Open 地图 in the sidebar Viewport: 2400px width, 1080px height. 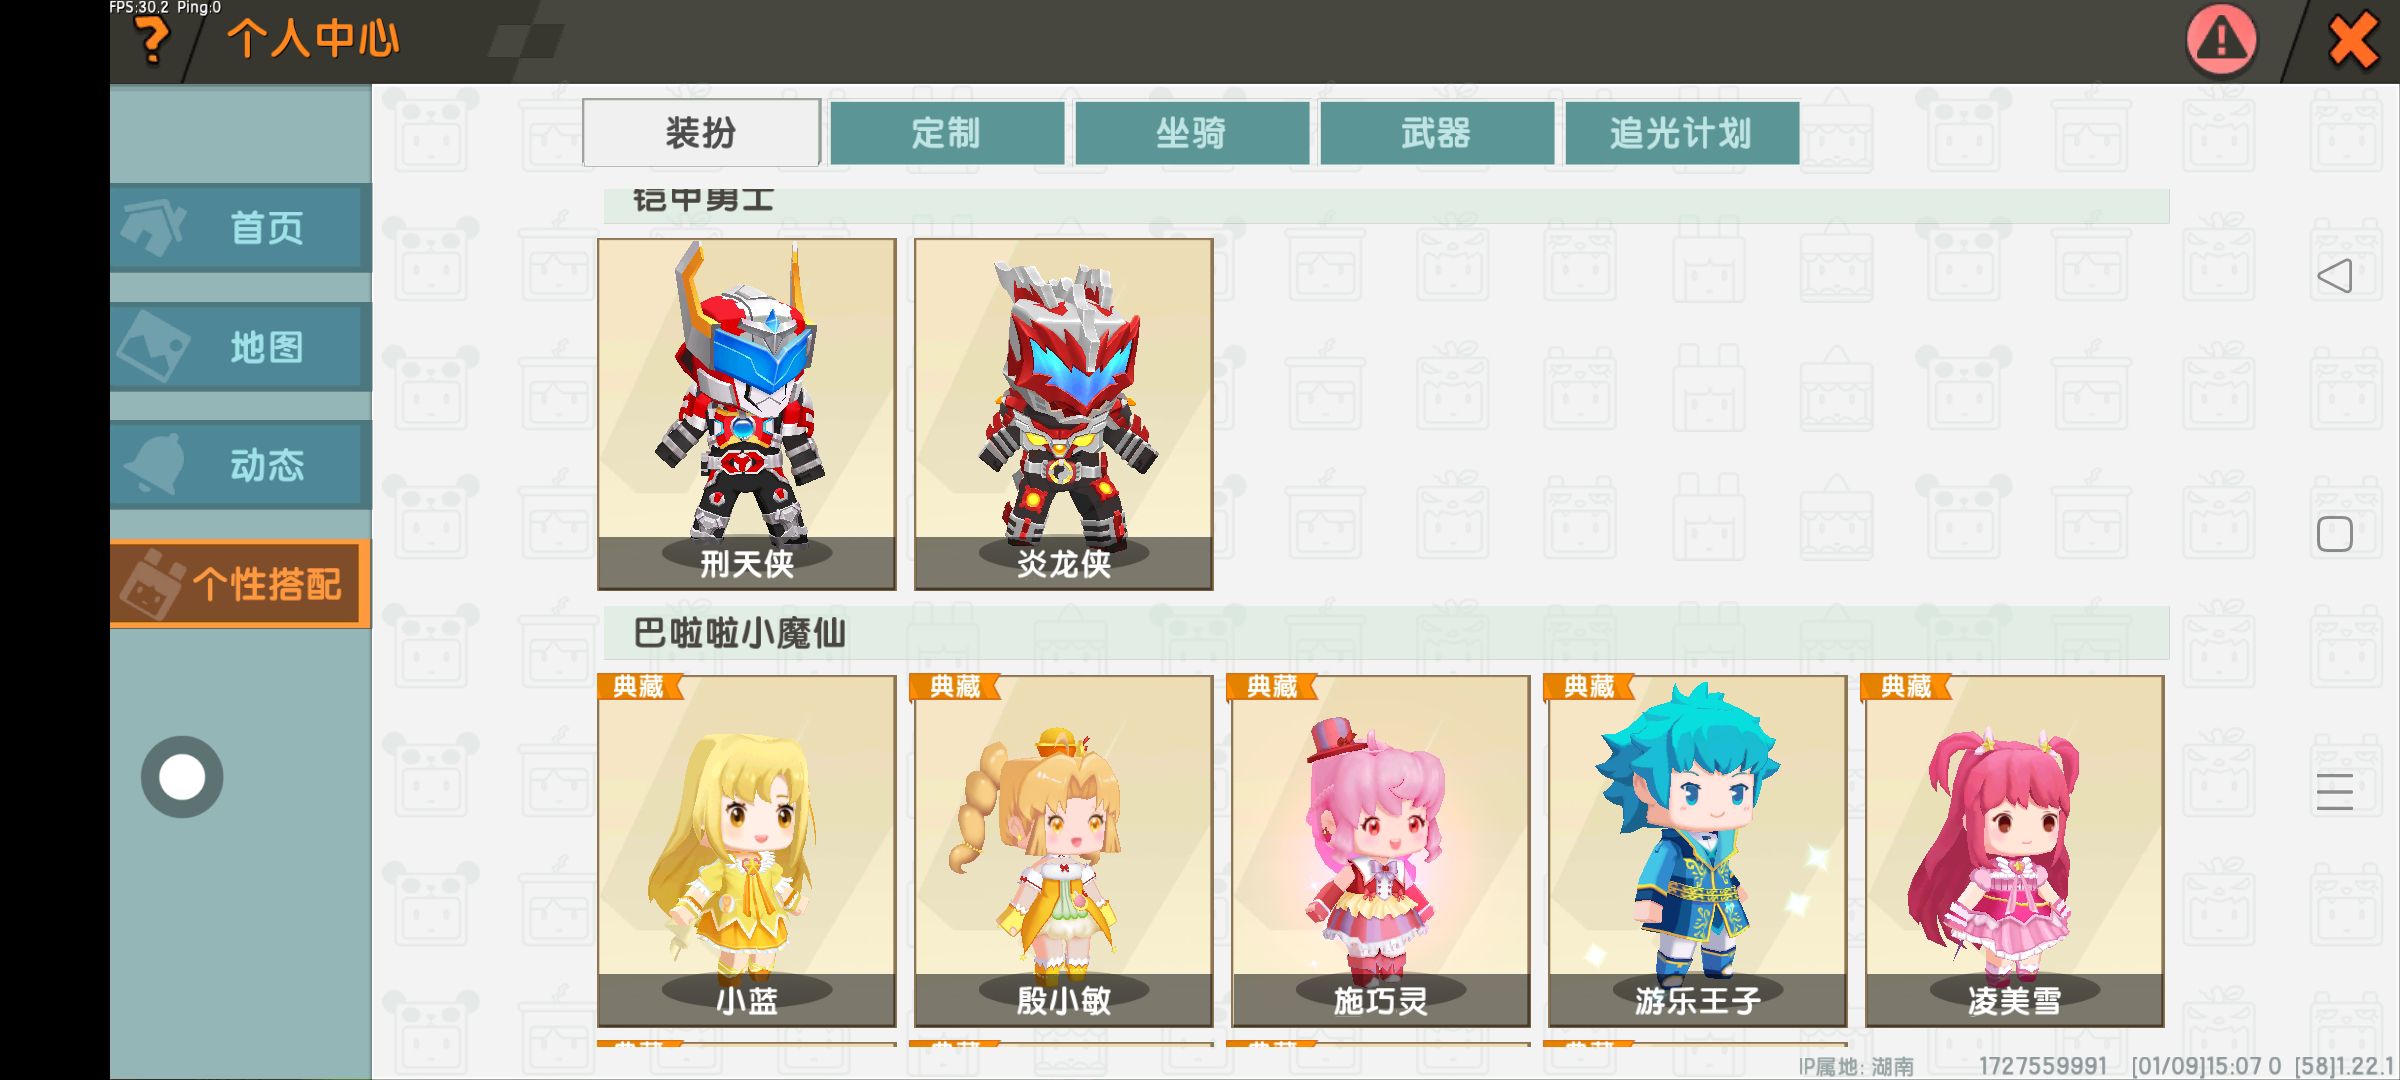tap(240, 347)
